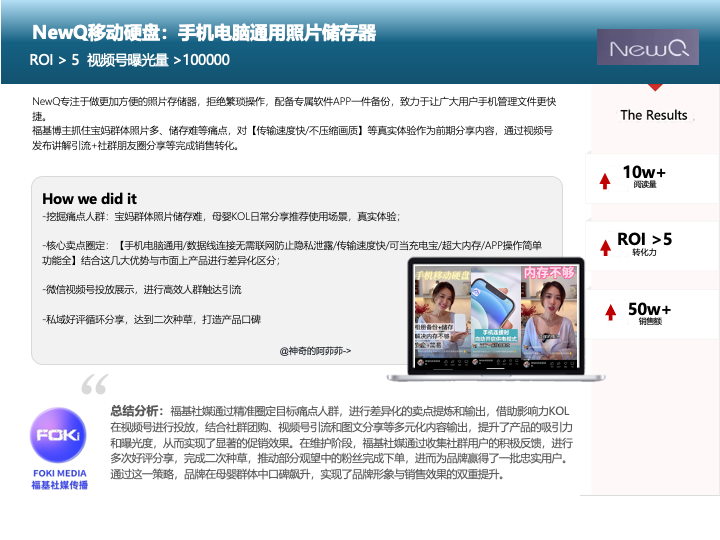Click 福基社媒传播 label under logo
Screen dimensions: 720x540
[60, 485]
